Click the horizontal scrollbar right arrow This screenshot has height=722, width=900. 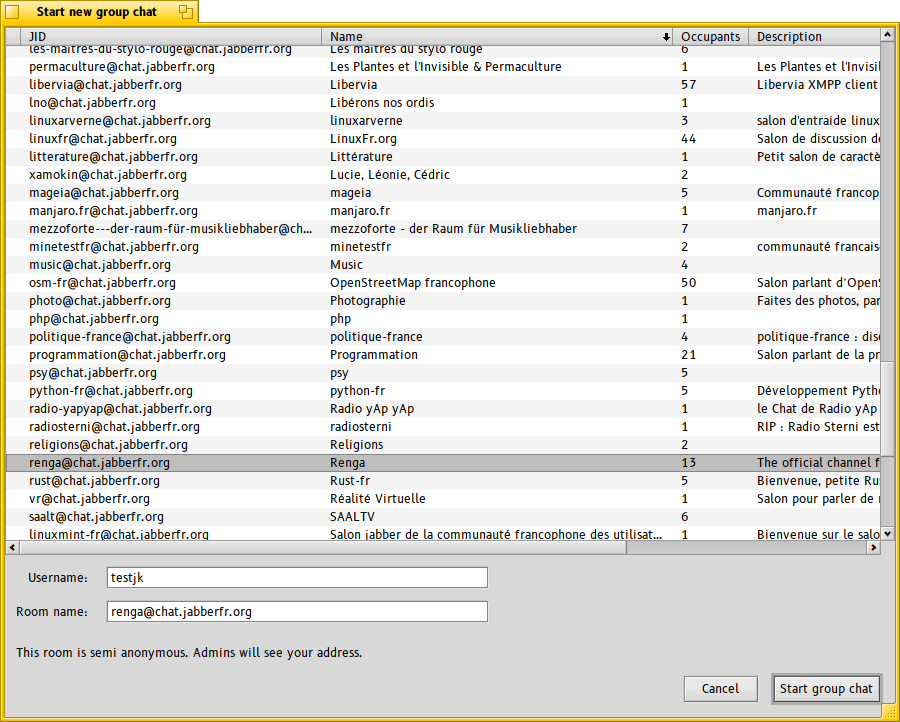[x=873, y=547]
